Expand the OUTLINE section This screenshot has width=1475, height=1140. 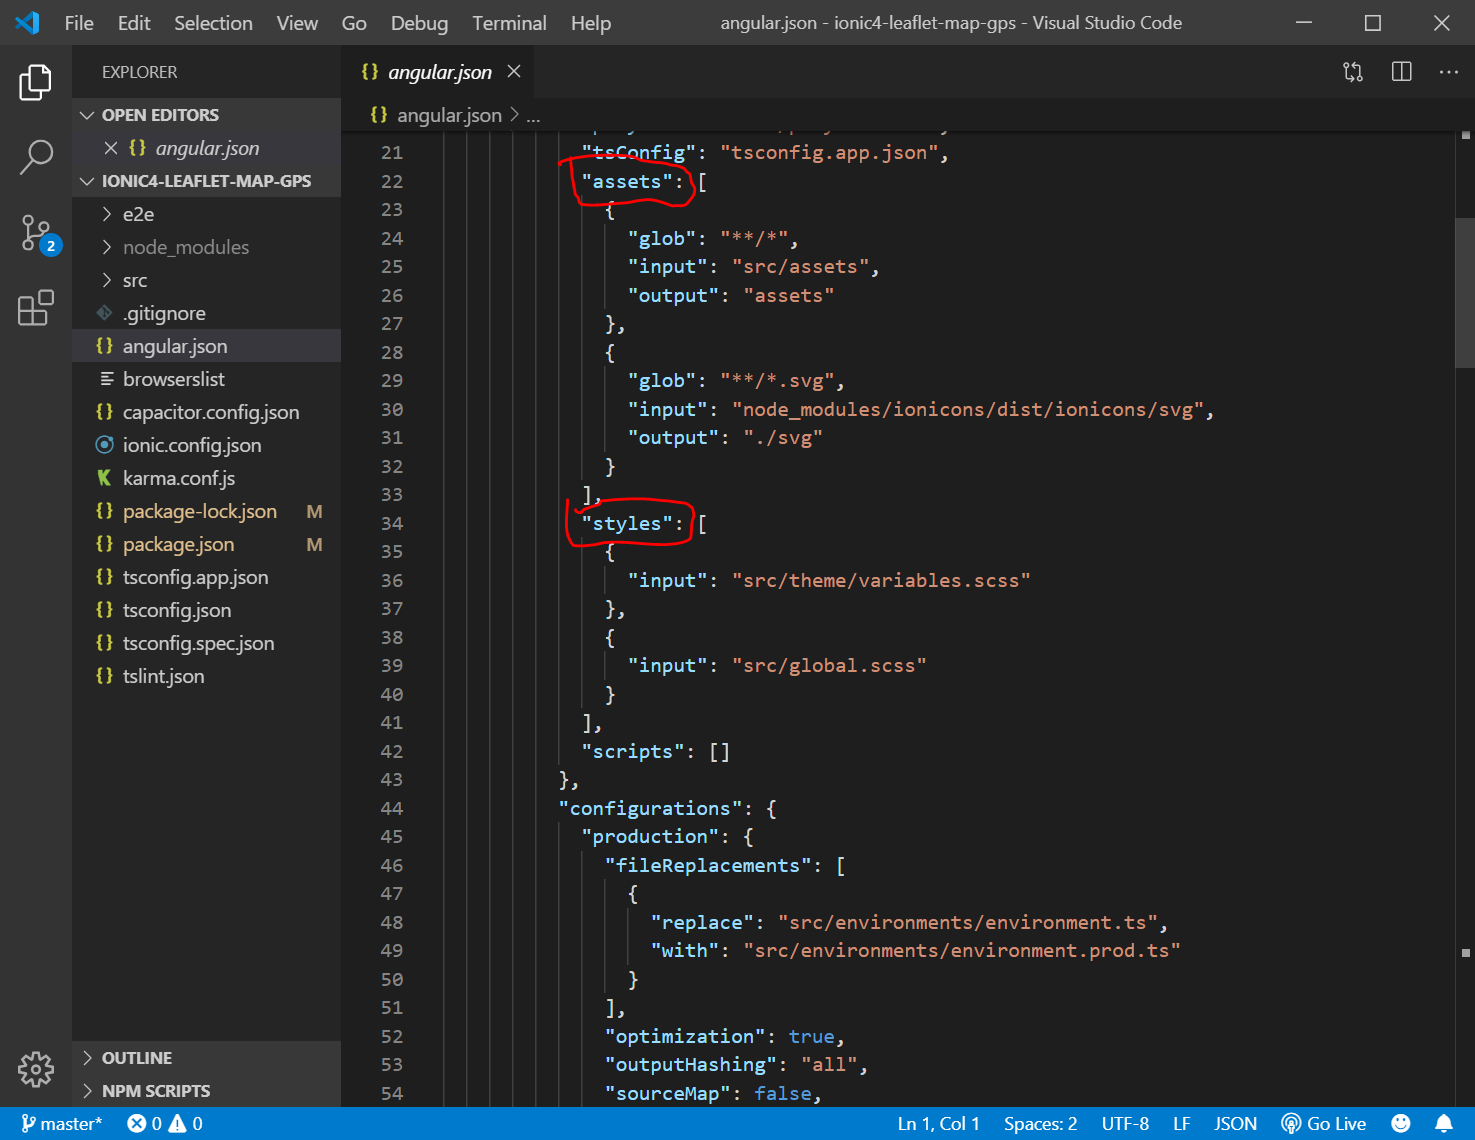tap(136, 1058)
